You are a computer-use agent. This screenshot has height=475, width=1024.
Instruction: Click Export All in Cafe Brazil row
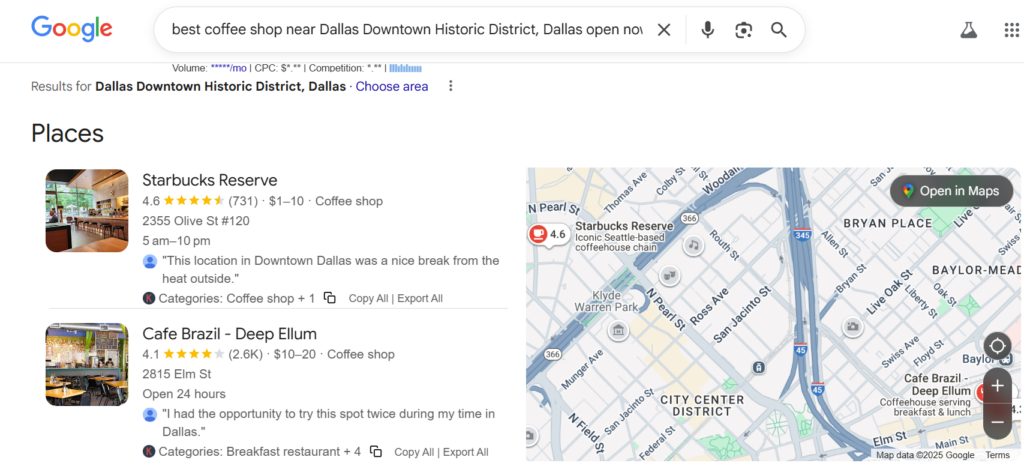(466, 452)
